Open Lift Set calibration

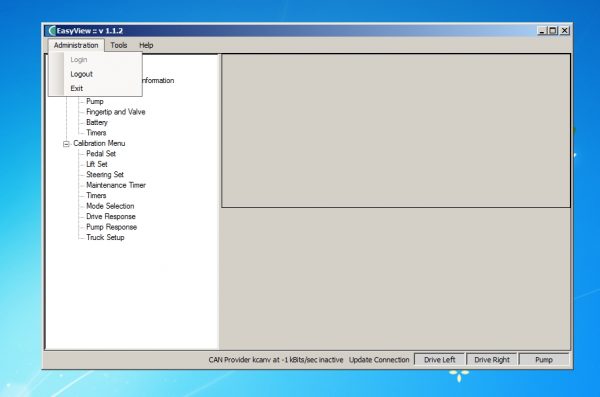(97, 164)
